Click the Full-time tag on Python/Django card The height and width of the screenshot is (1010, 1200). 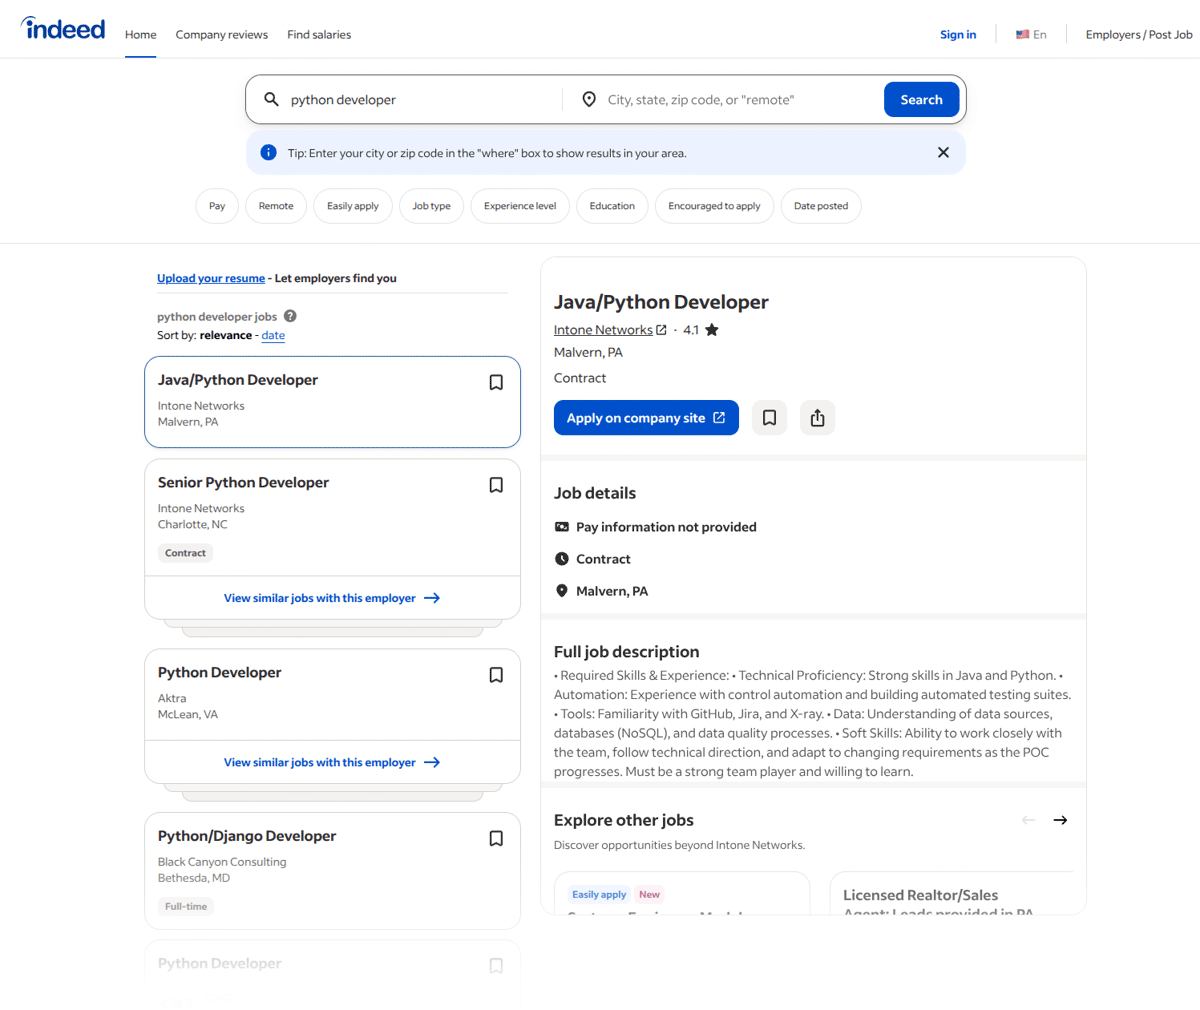coord(186,907)
